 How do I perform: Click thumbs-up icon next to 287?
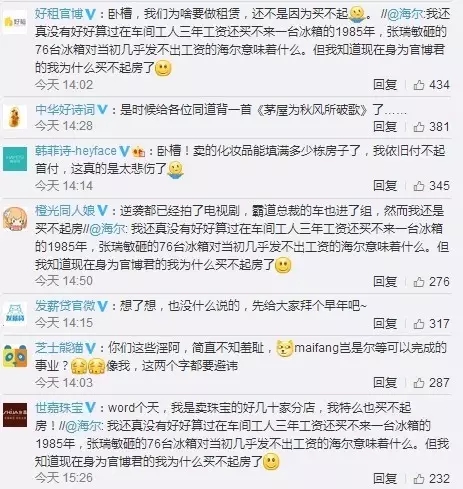[419, 382]
